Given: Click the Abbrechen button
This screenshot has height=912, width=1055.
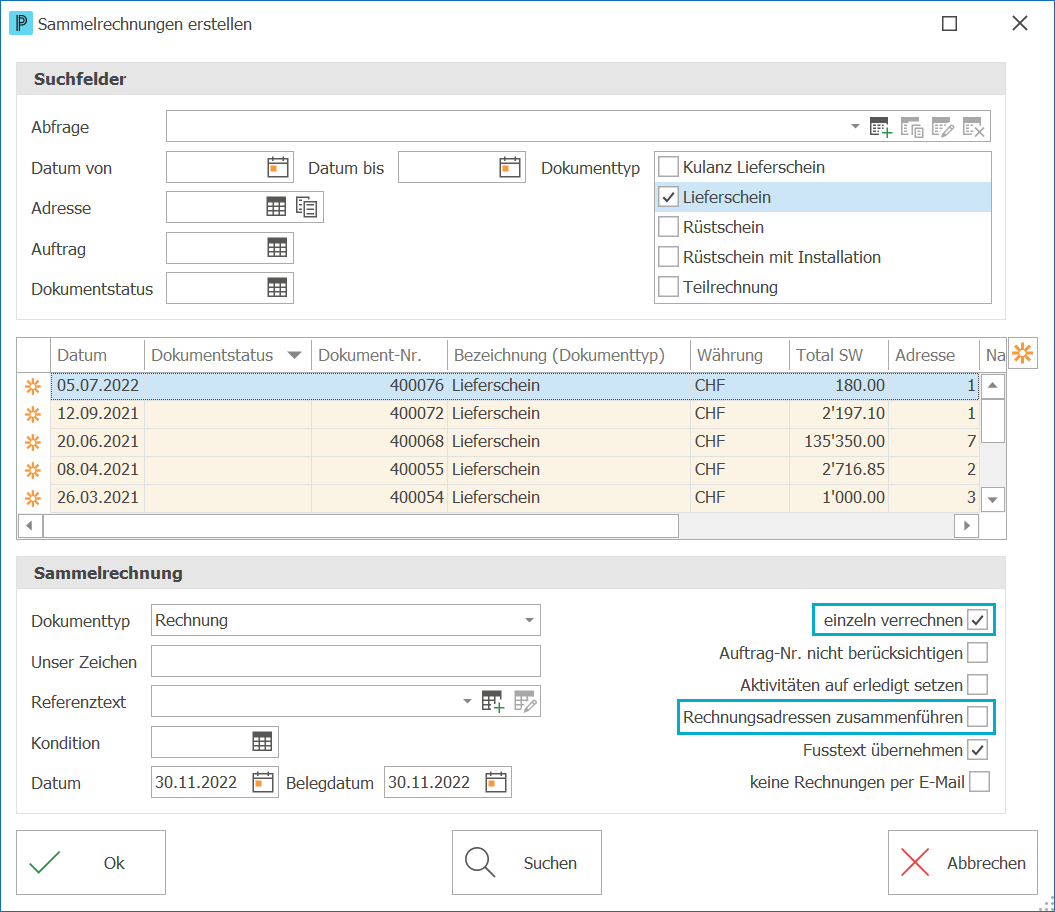Looking at the screenshot, I should 963,862.
